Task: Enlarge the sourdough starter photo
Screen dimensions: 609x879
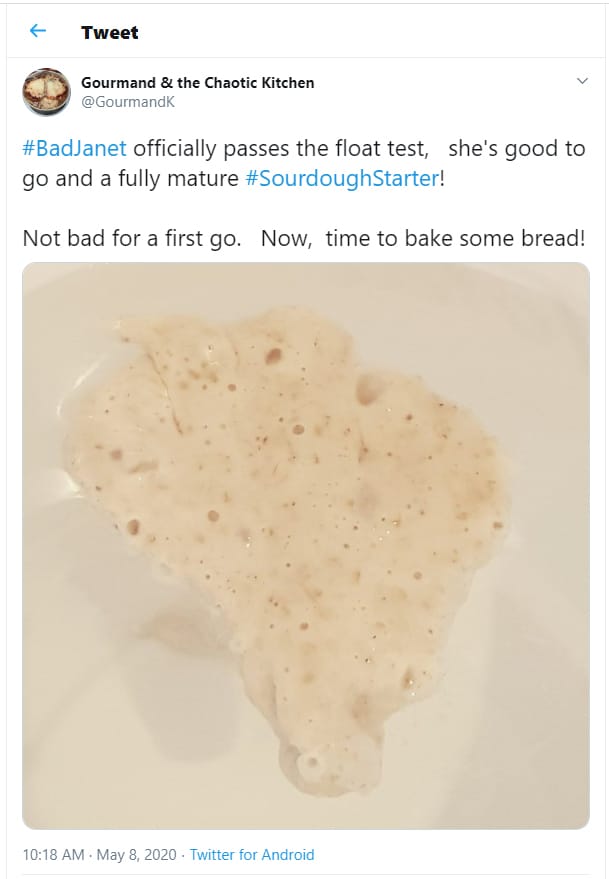Action: (x=306, y=545)
